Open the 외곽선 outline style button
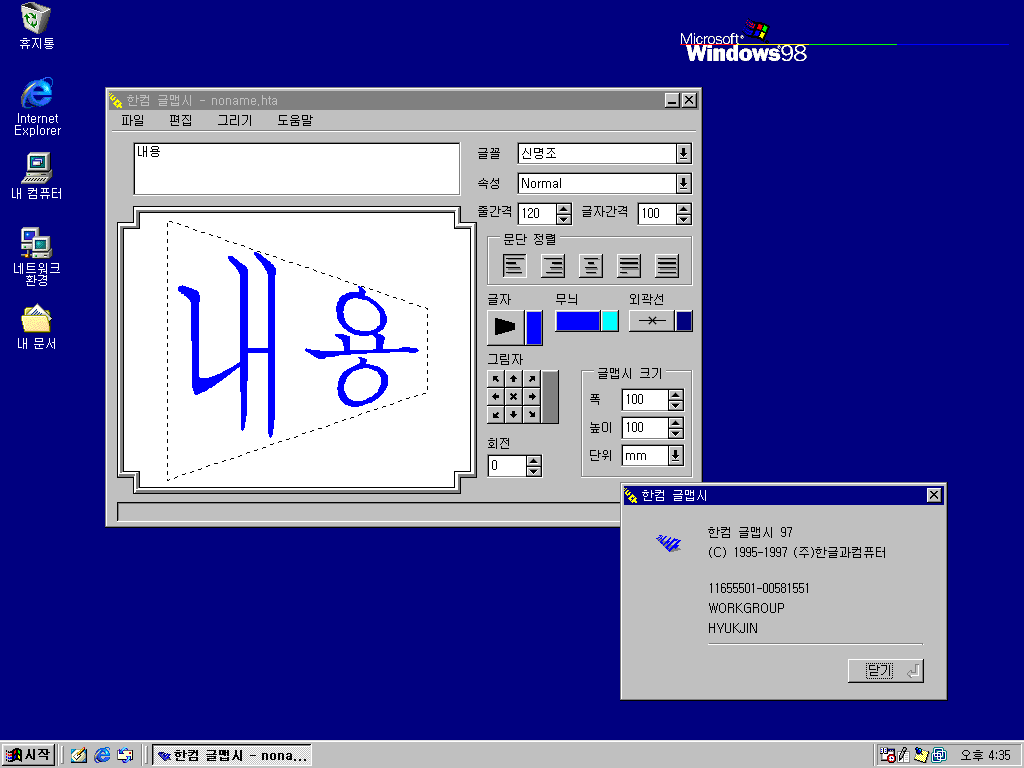This screenshot has height=768, width=1024. pos(651,321)
